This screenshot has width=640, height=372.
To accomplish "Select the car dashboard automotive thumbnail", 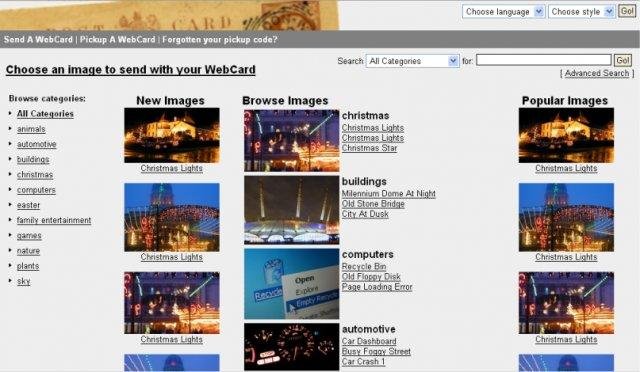I will [x=291, y=347].
